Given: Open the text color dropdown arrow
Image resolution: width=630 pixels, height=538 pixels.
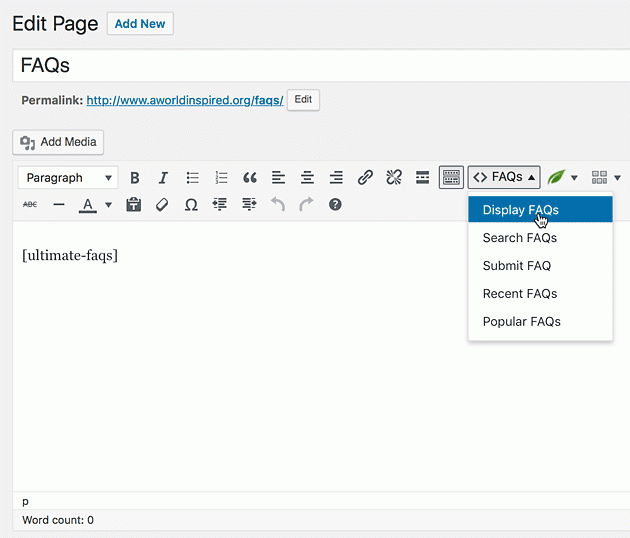Looking at the screenshot, I should pyautogui.click(x=108, y=205).
